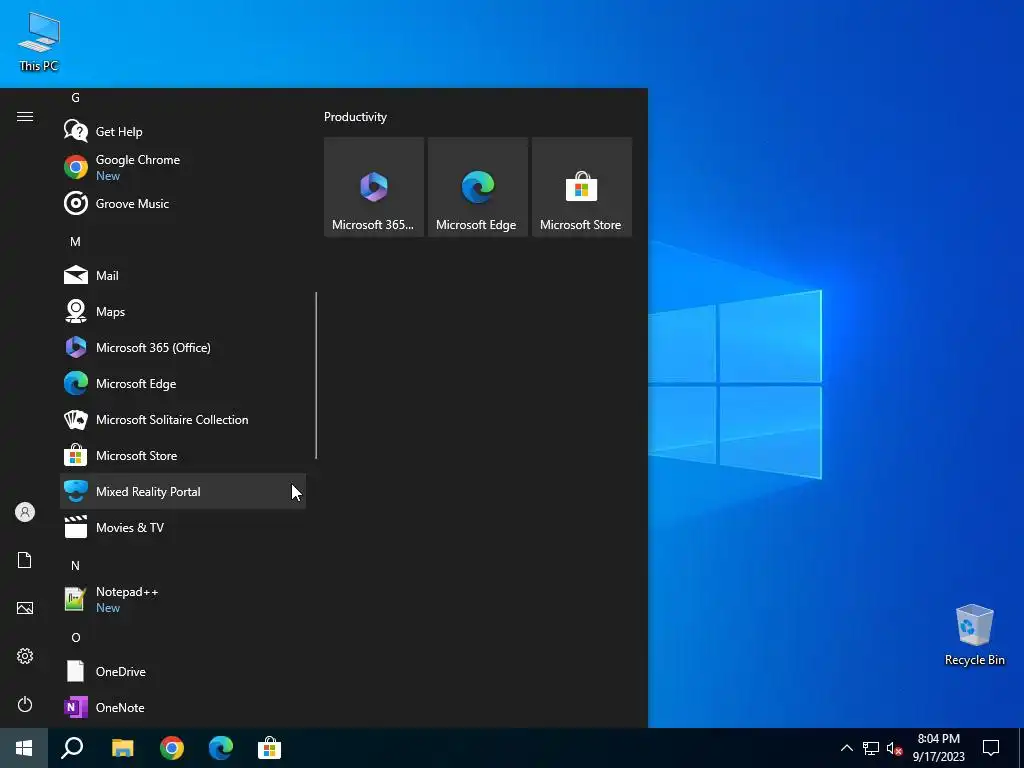Open OneDrive from the app list
Screen dimensions: 1024x768
pos(183,671)
